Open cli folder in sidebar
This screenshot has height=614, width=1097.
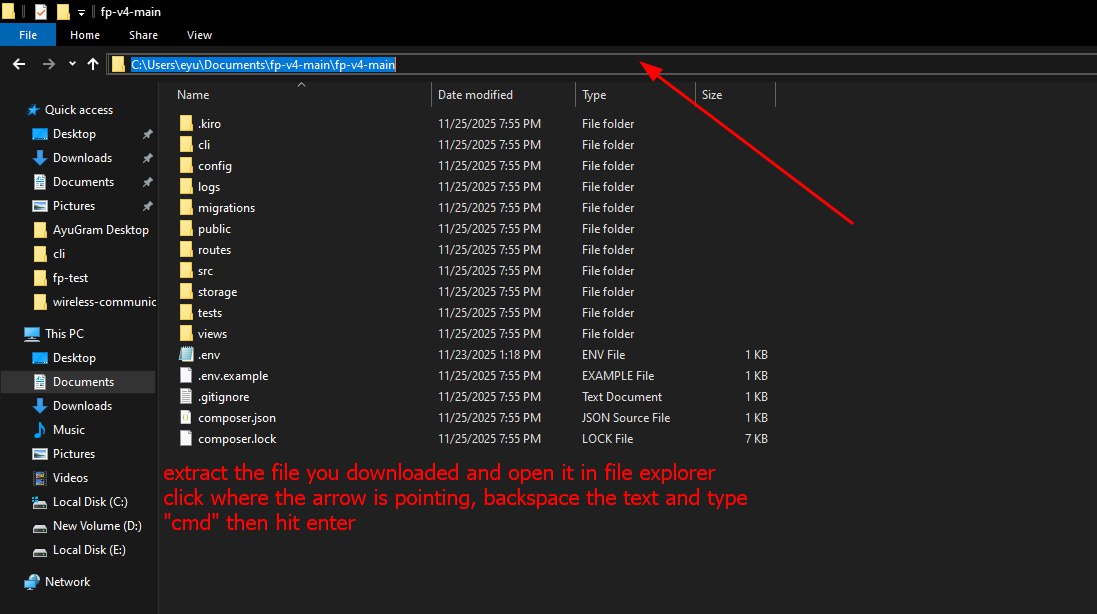click(59, 254)
